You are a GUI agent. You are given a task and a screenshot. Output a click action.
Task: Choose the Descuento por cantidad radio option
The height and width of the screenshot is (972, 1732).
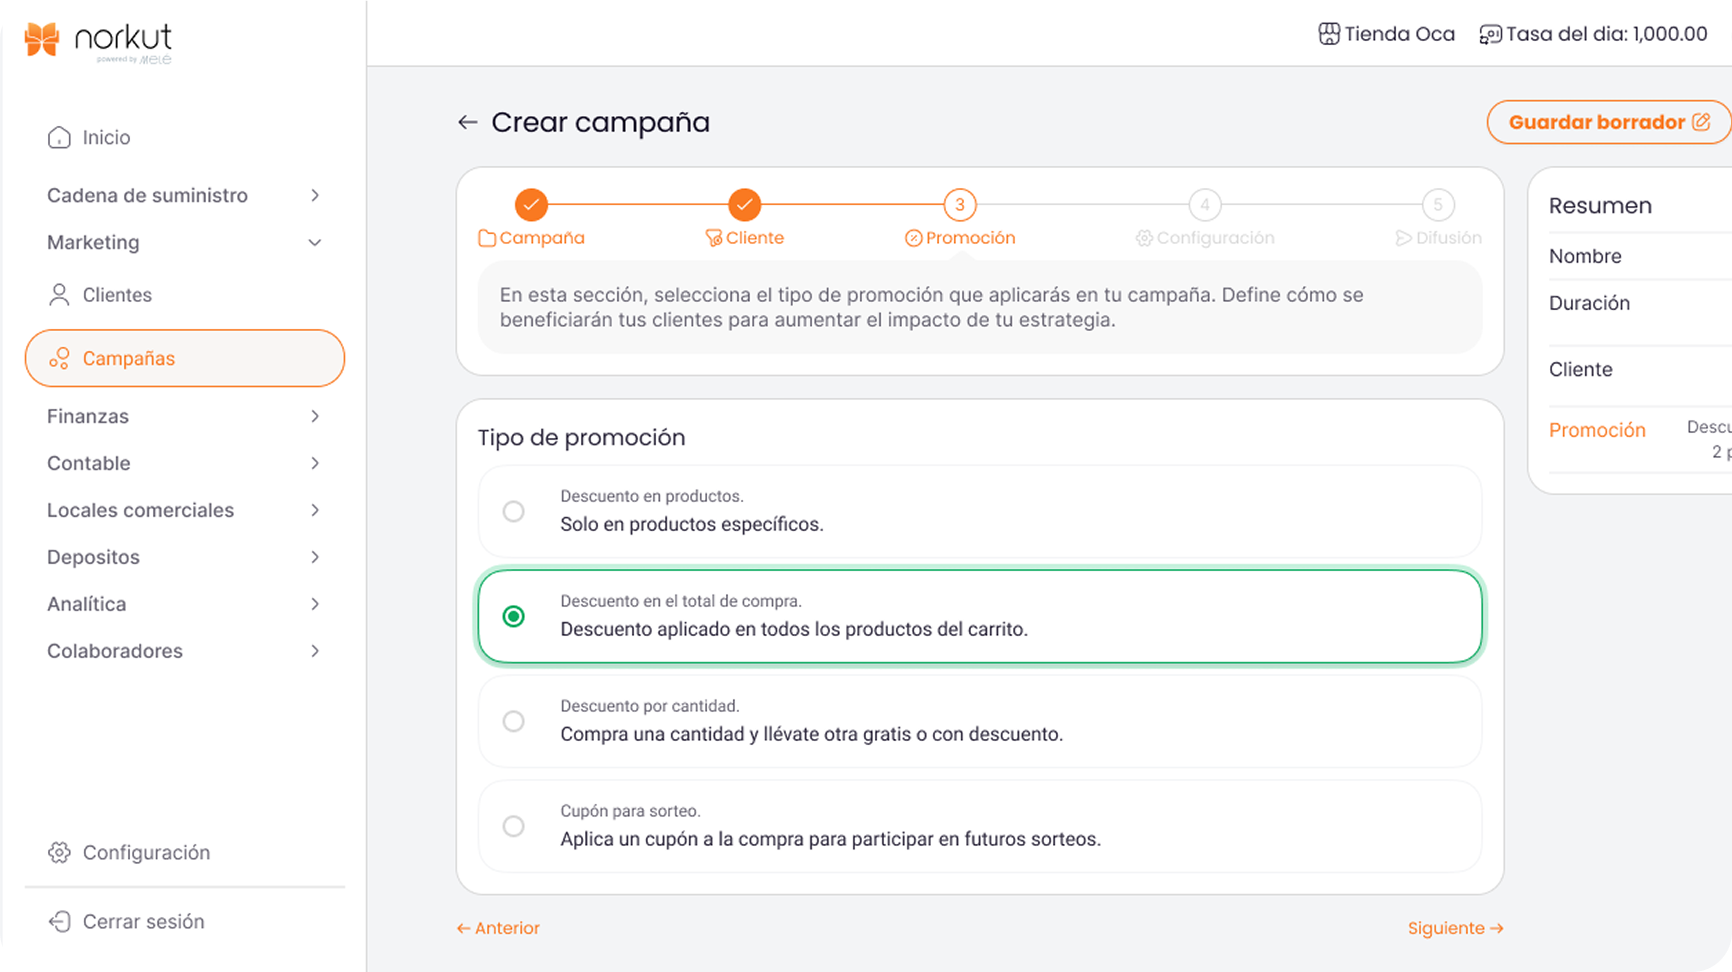513,721
